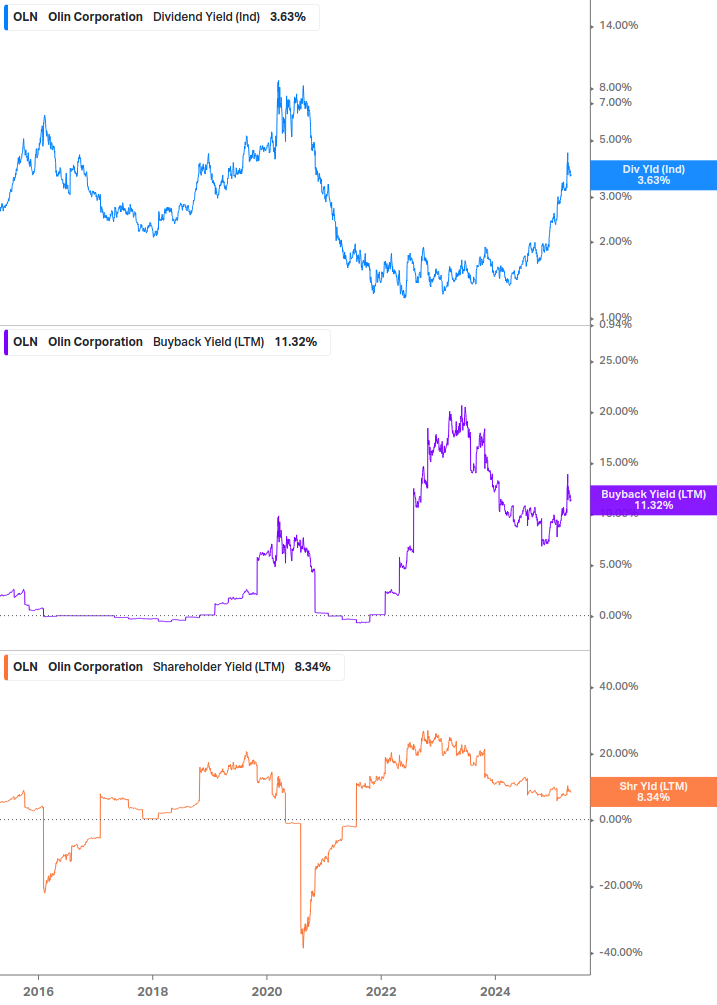Click the 14.00% dividend yield axis label
717x1005 pixels.
618,26
